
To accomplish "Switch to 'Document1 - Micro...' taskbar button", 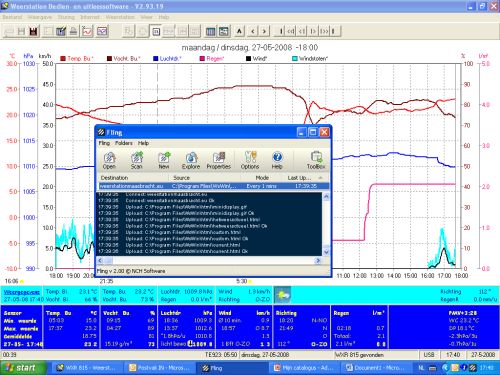I will [x=376, y=368].
